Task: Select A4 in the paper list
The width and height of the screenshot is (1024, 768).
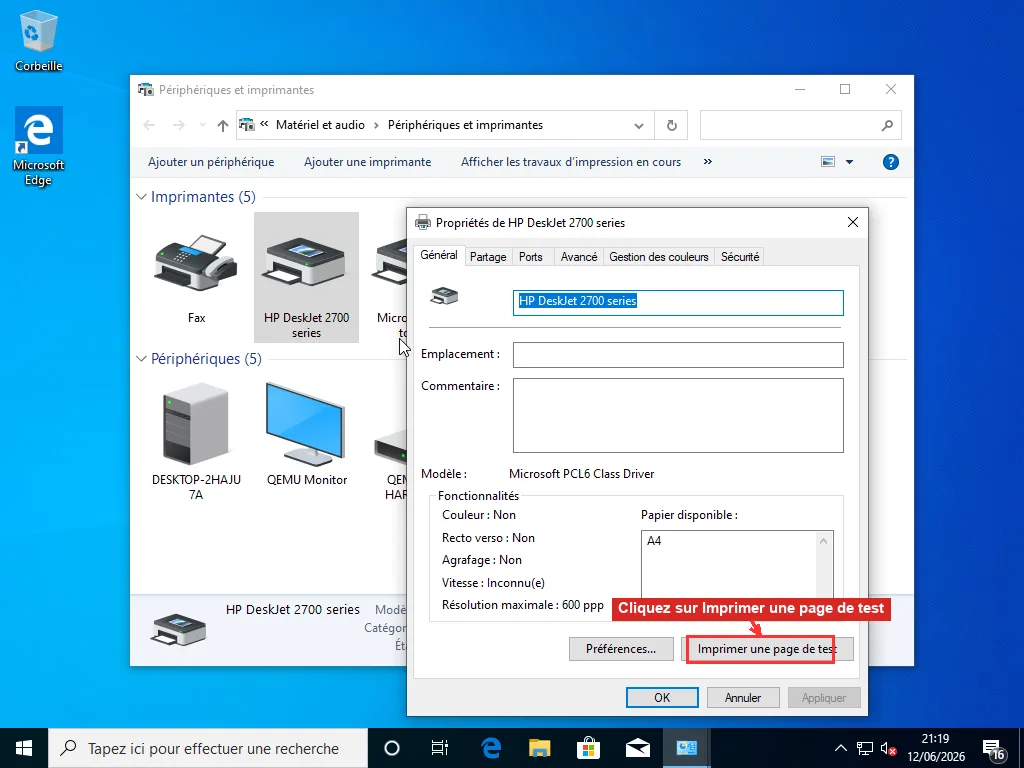Action: click(654, 541)
